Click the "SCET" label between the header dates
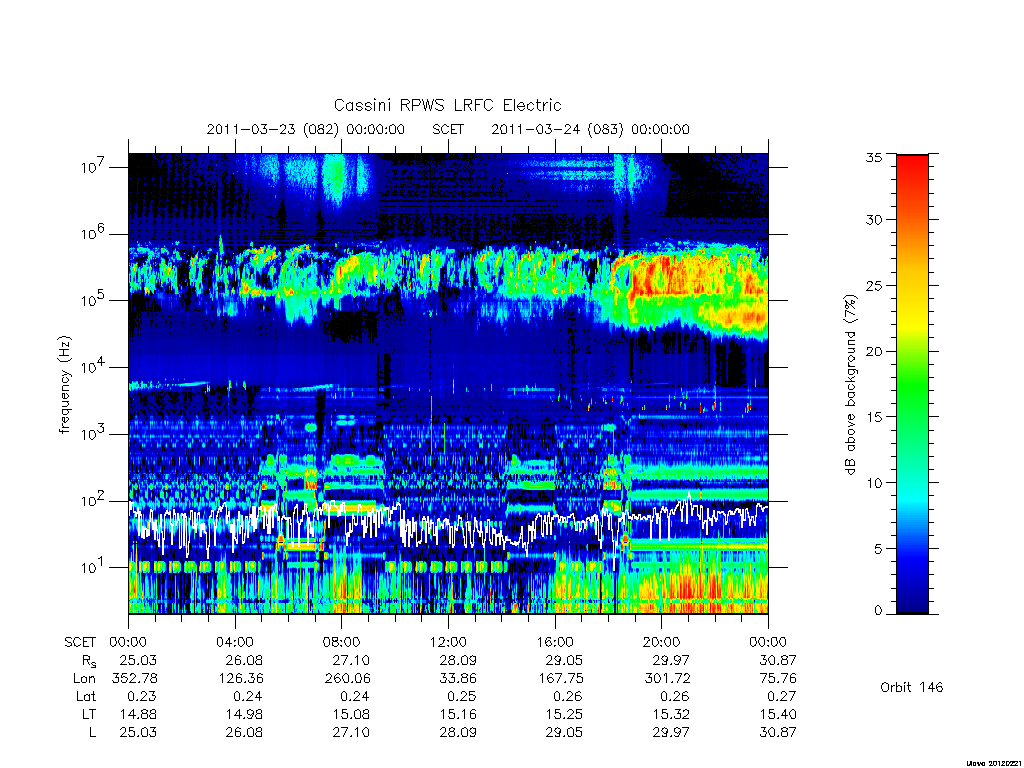The width and height of the screenshot is (1024, 768). [x=448, y=129]
